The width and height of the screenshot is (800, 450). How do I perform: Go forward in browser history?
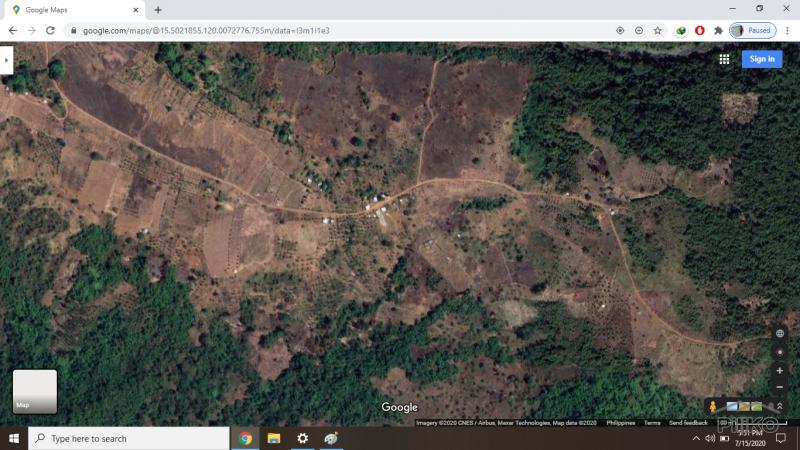point(32,31)
